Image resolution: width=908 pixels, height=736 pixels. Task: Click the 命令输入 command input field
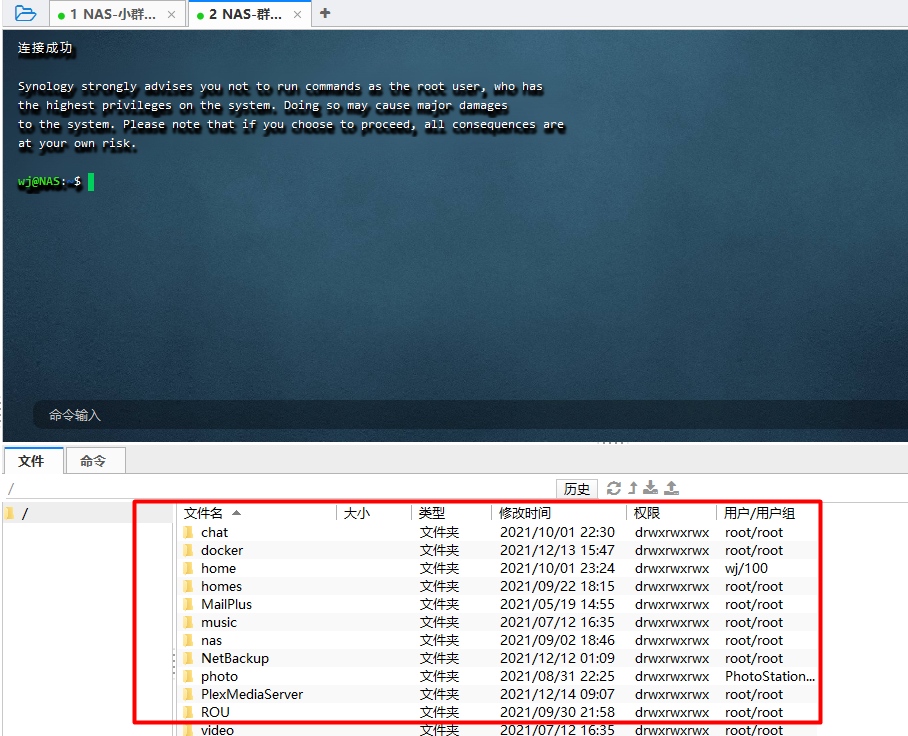[x=469, y=415]
